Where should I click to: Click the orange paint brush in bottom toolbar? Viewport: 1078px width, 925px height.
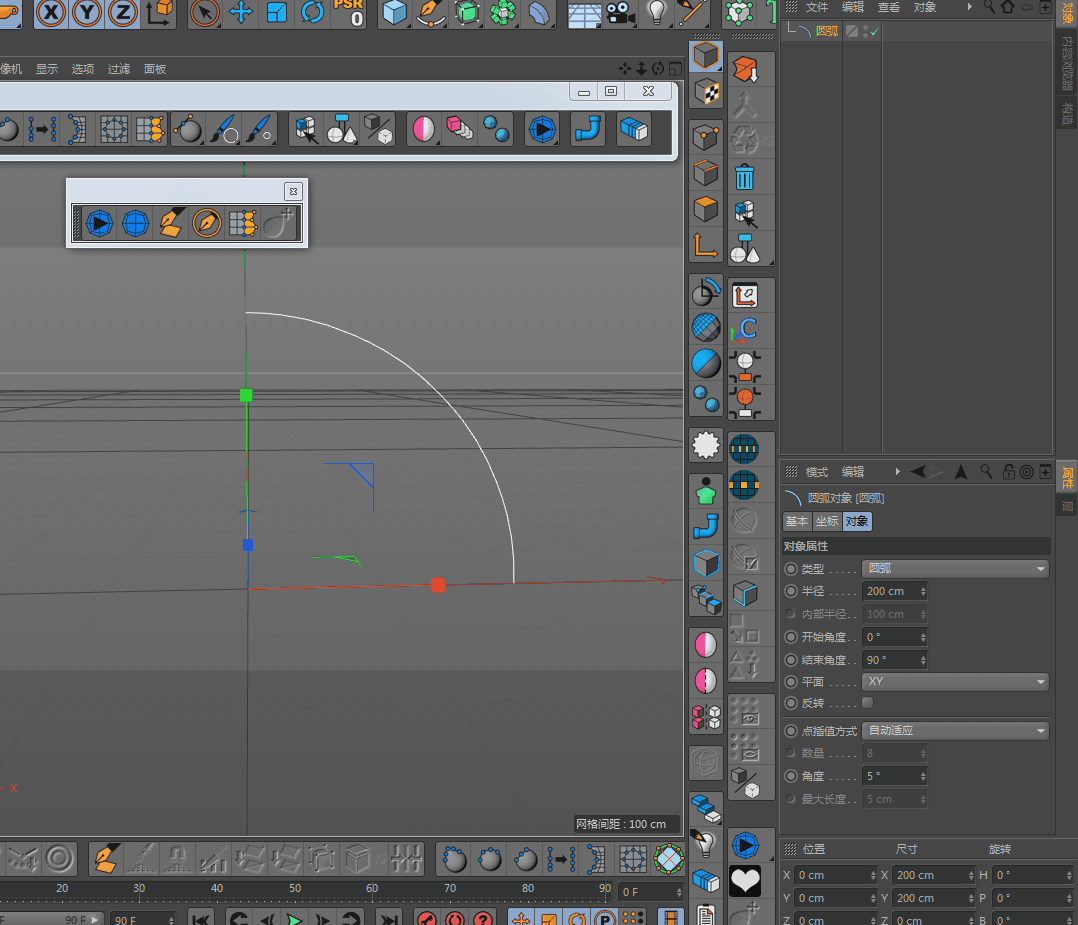click(106, 858)
